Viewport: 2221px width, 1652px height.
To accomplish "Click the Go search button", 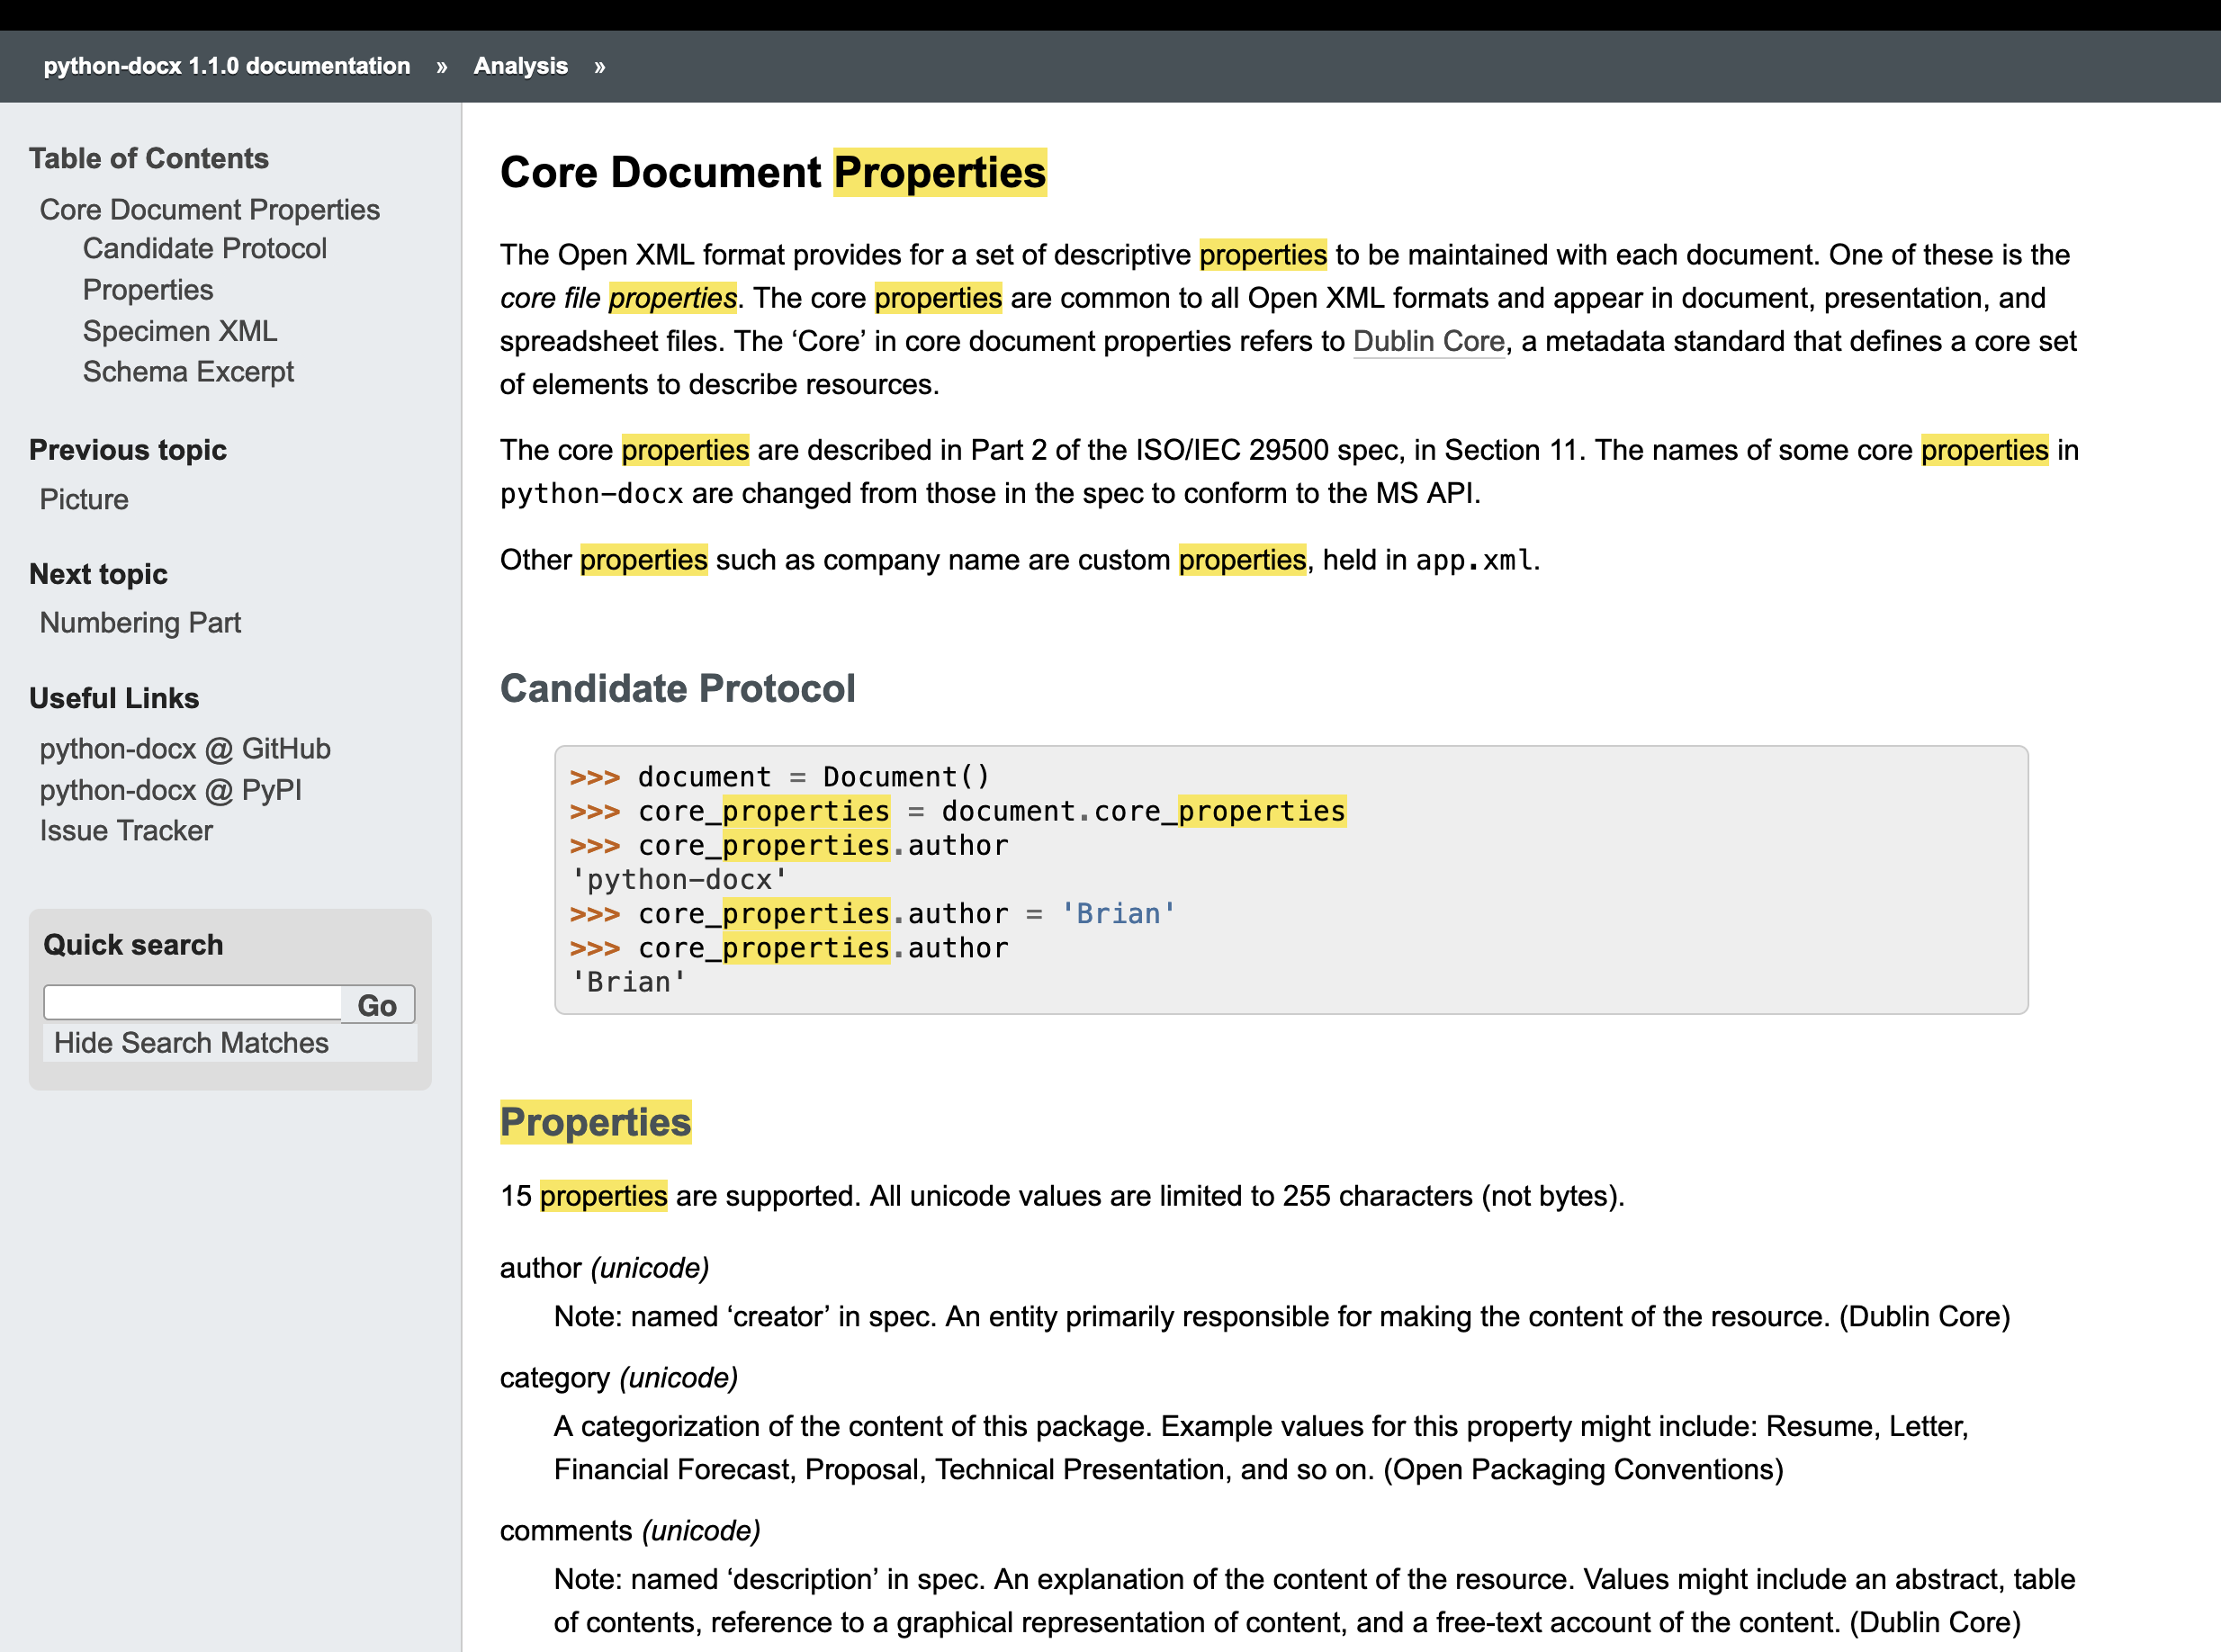I will coord(378,1004).
